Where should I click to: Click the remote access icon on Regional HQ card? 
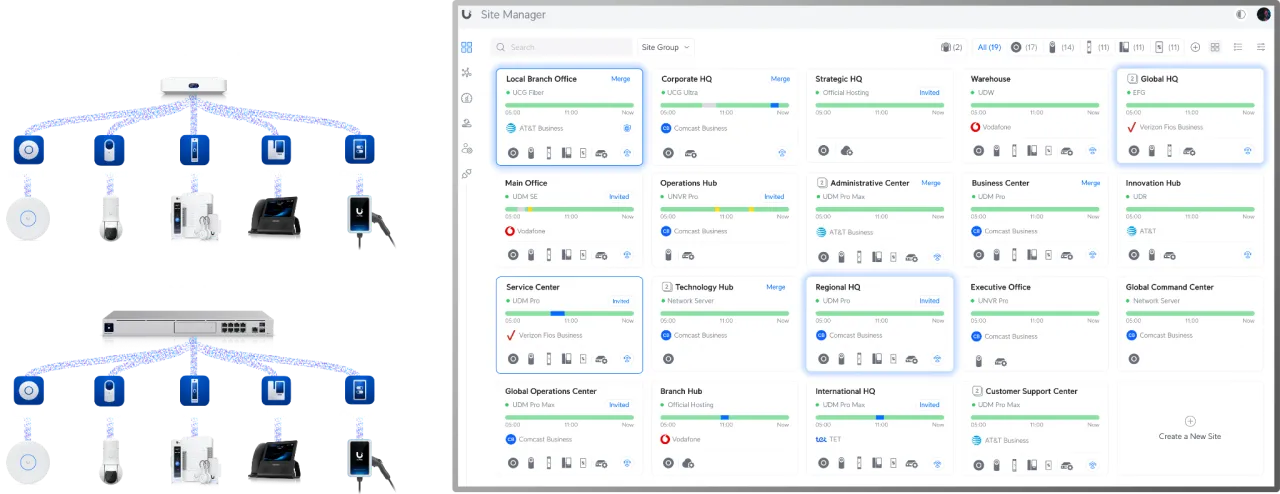937,359
